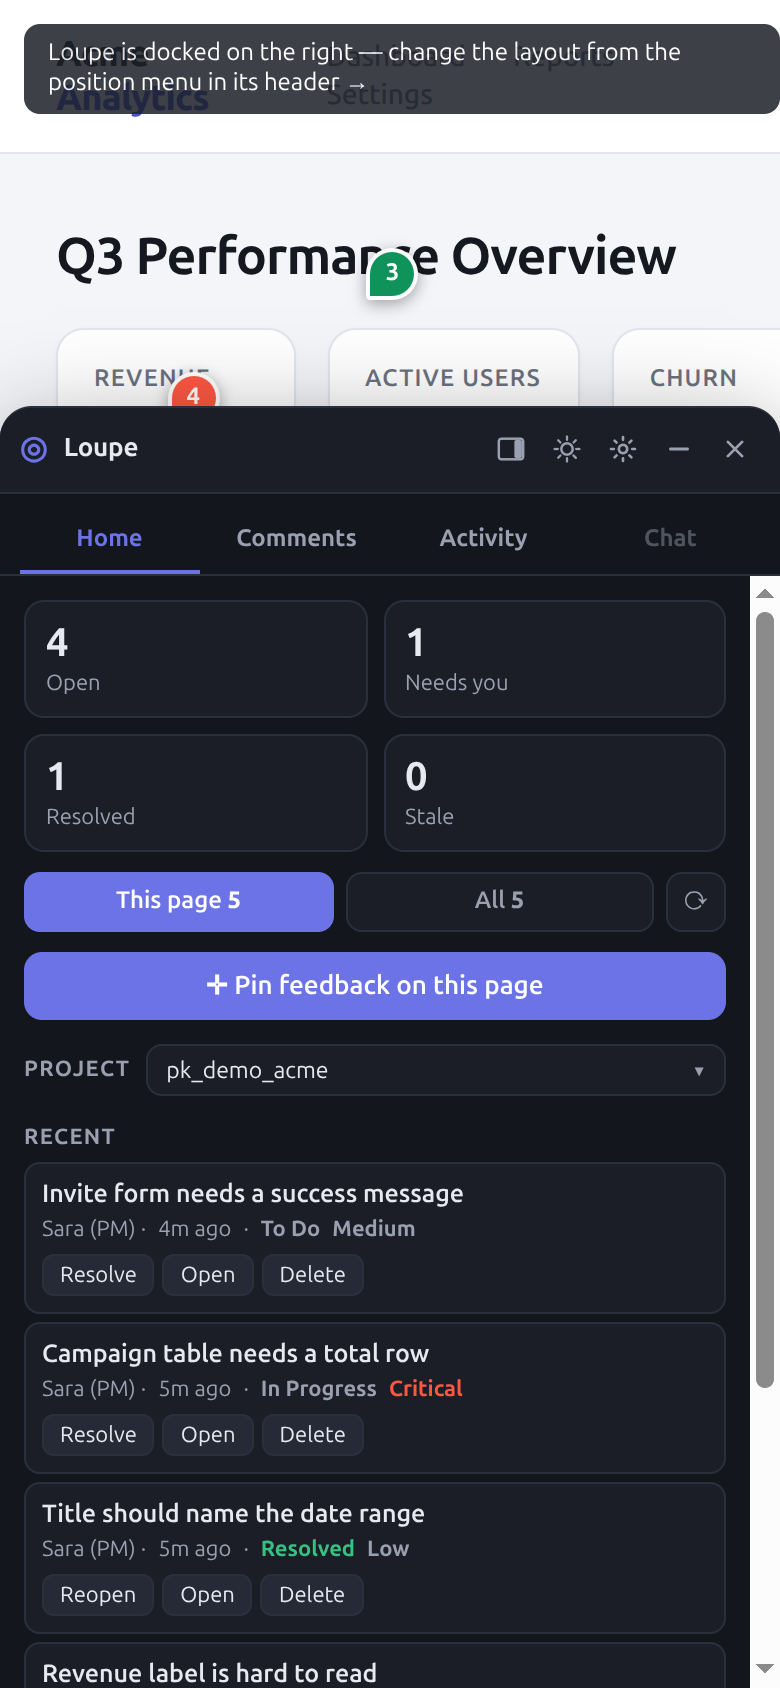Image resolution: width=780 pixels, height=1688 pixels.
Task: Open the 1 Resolved stat card
Action: (x=196, y=793)
